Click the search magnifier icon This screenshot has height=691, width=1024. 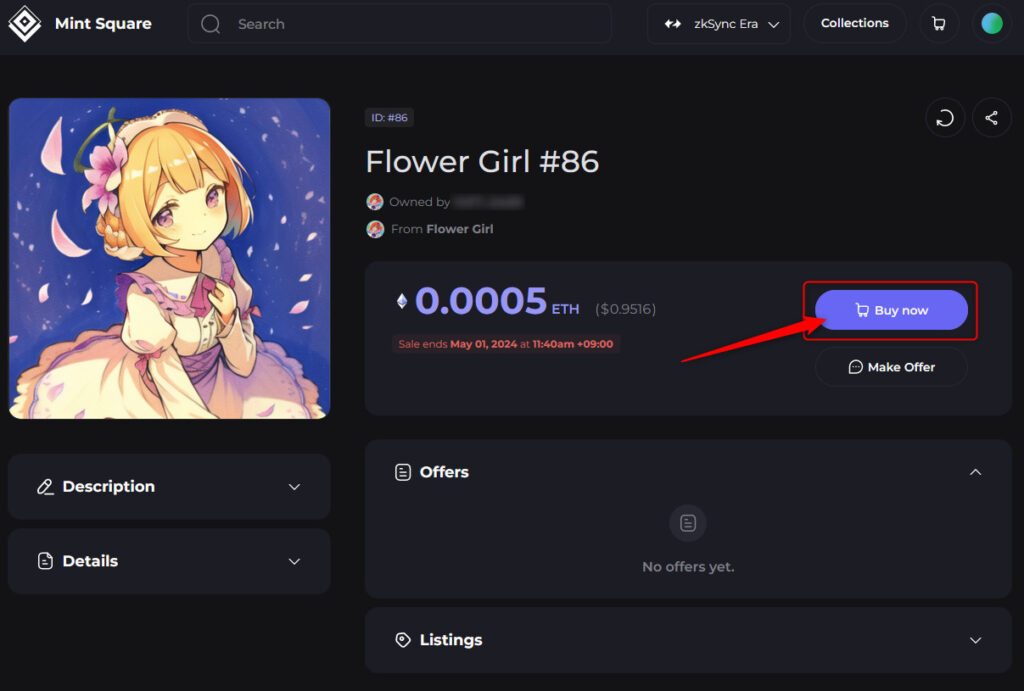tap(210, 24)
